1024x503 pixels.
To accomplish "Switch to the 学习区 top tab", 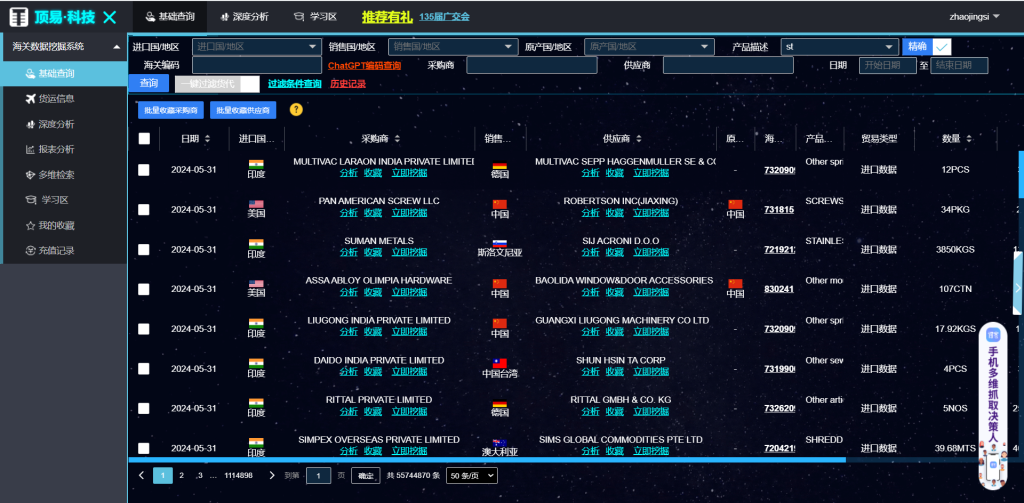I will (315, 17).
